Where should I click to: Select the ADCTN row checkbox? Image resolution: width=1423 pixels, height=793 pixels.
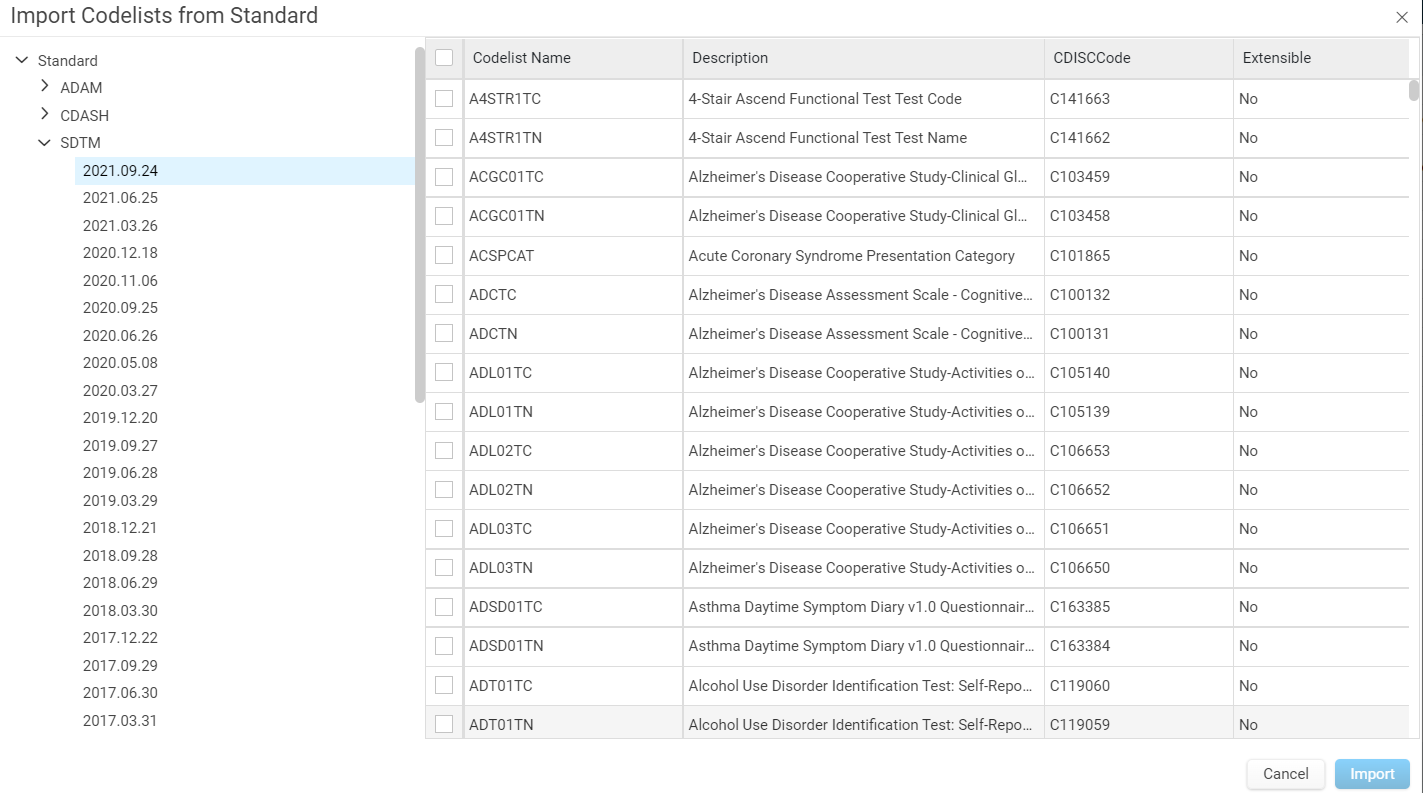(444, 333)
